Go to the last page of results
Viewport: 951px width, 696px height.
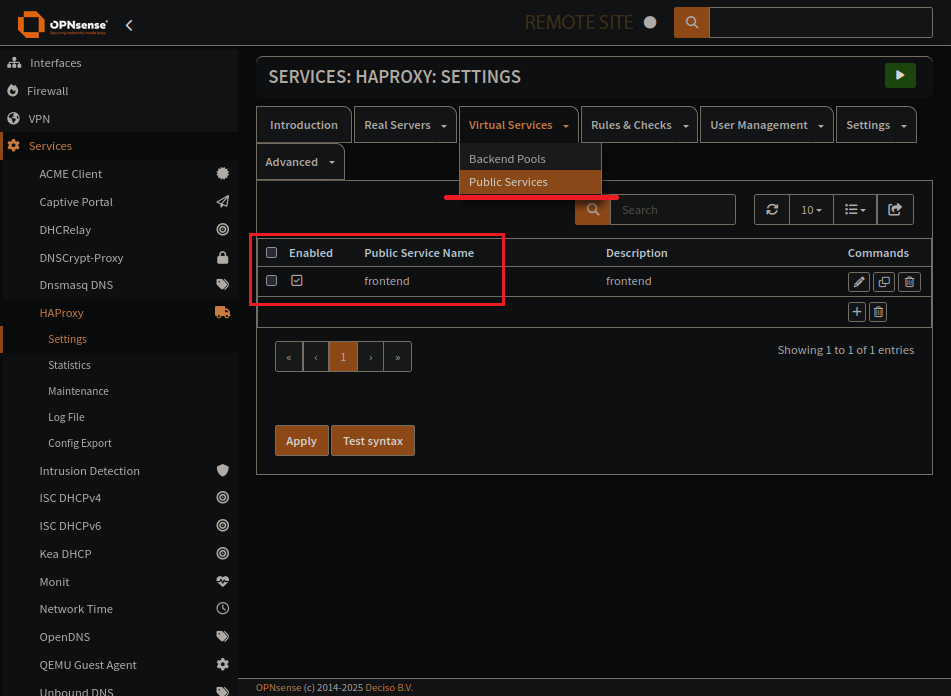[x=398, y=356]
